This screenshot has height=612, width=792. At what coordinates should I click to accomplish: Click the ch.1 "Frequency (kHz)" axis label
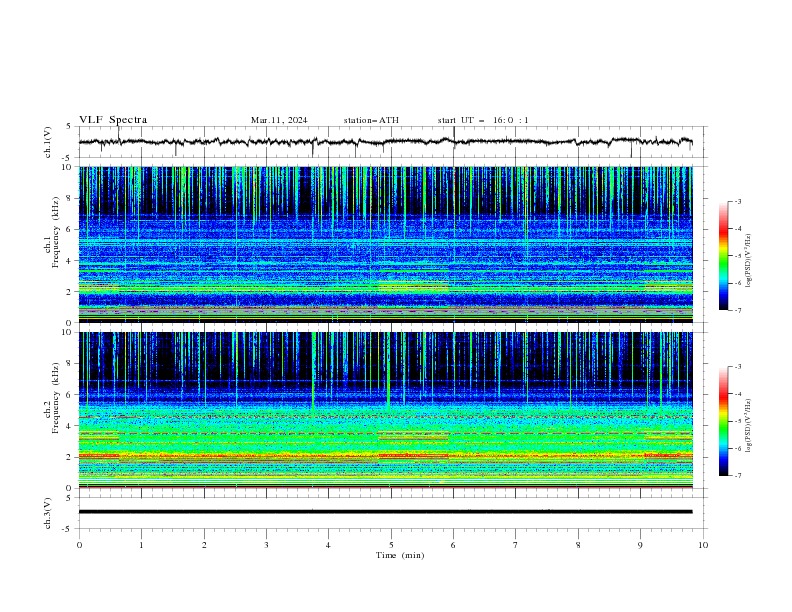[x=55, y=232]
